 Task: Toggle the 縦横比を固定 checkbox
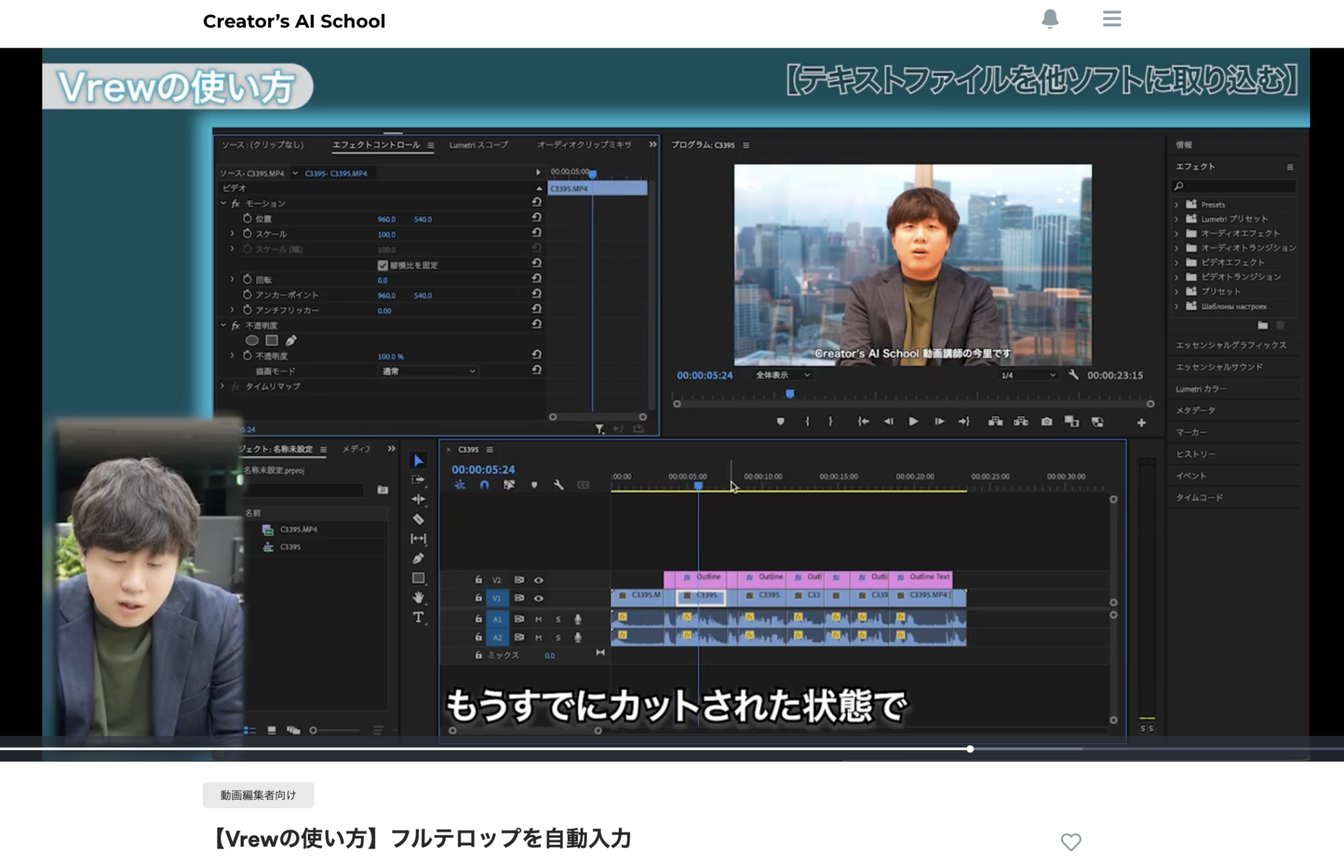coord(382,265)
